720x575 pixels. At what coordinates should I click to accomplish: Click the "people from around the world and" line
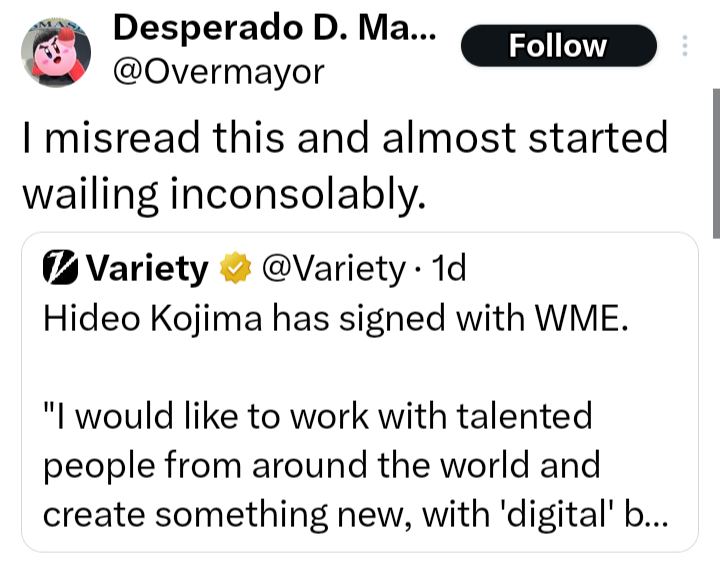[x=323, y=465]
